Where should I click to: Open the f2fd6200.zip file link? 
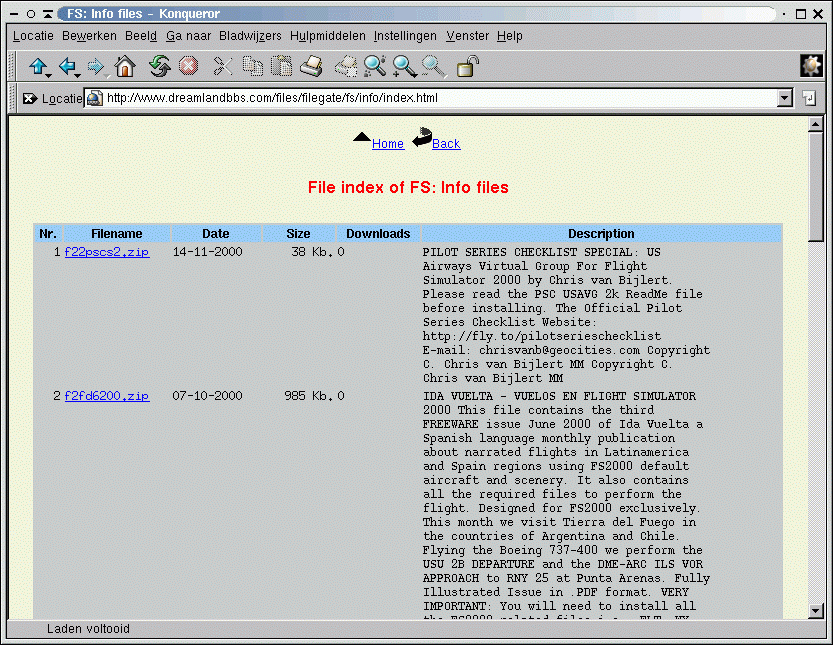tap(106, 397)
